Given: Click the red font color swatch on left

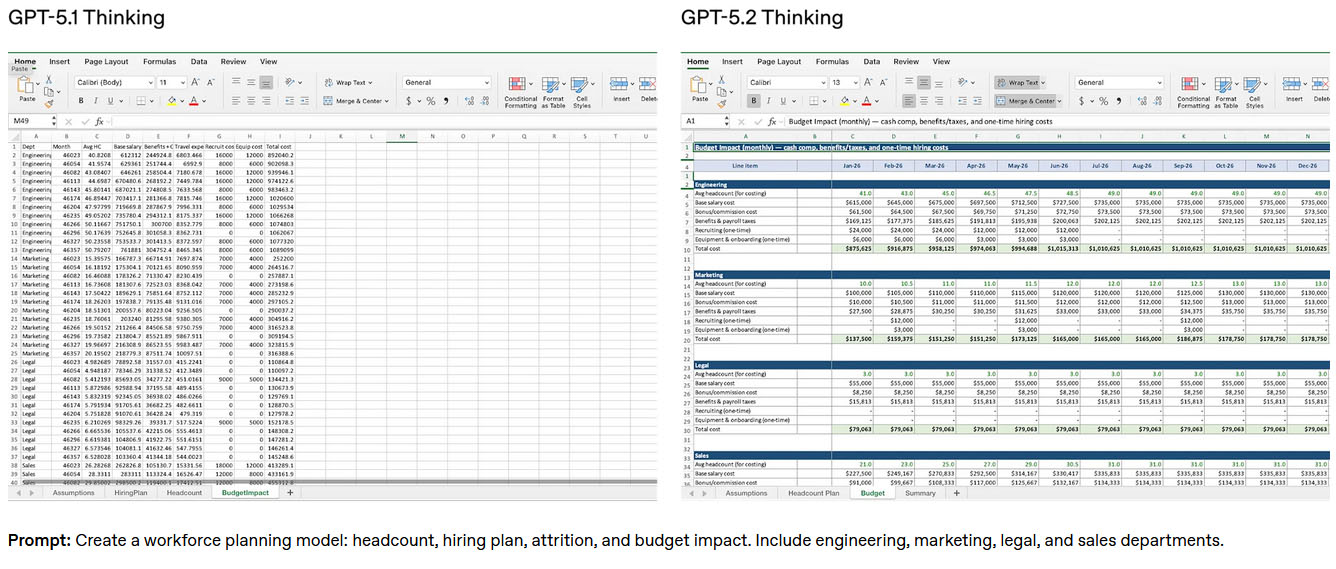Looking at the screenshot, I should click(192, 101).
